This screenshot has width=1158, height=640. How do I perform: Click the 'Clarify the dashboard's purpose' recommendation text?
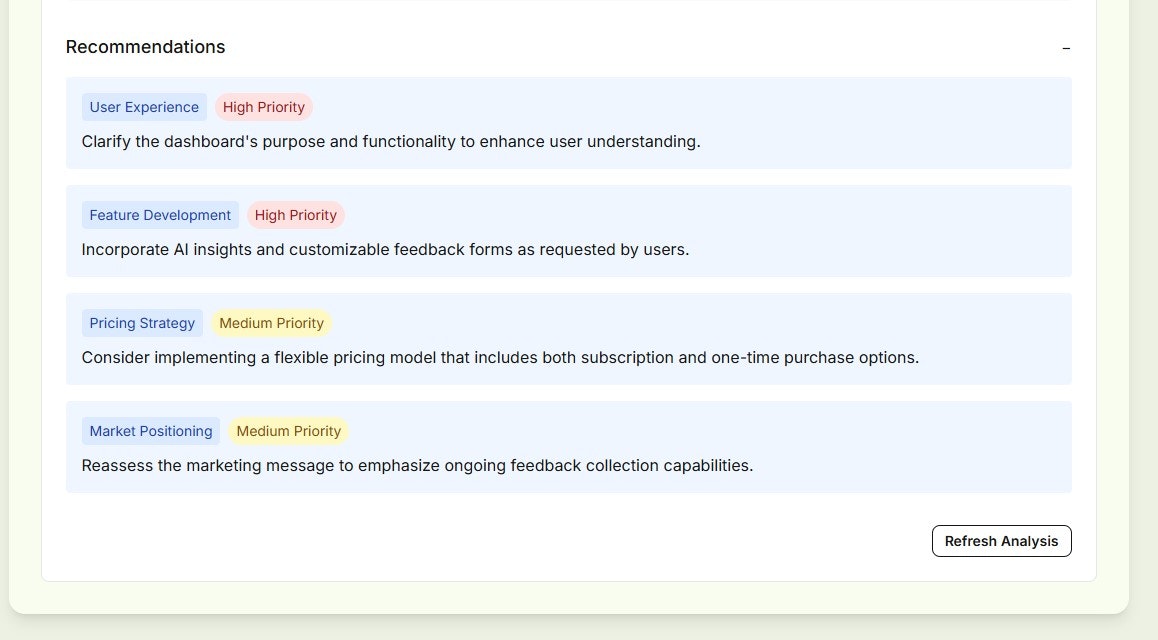pyautogui.click(x=391, y=142)
